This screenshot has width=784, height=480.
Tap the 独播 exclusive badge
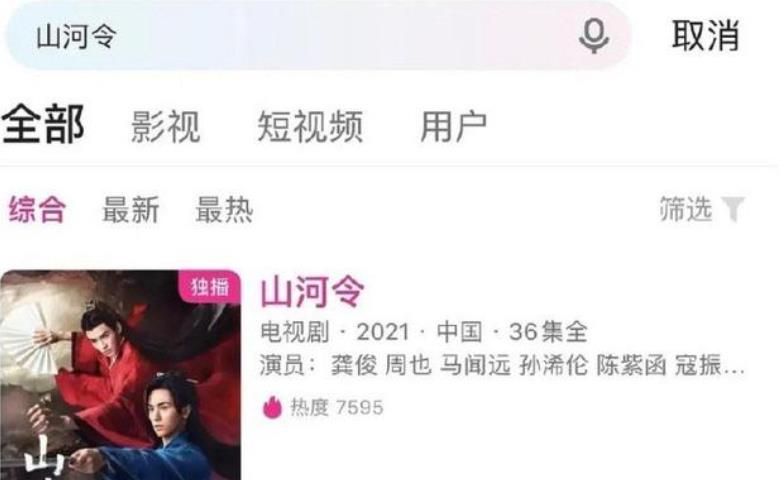(x=210, y=287)
